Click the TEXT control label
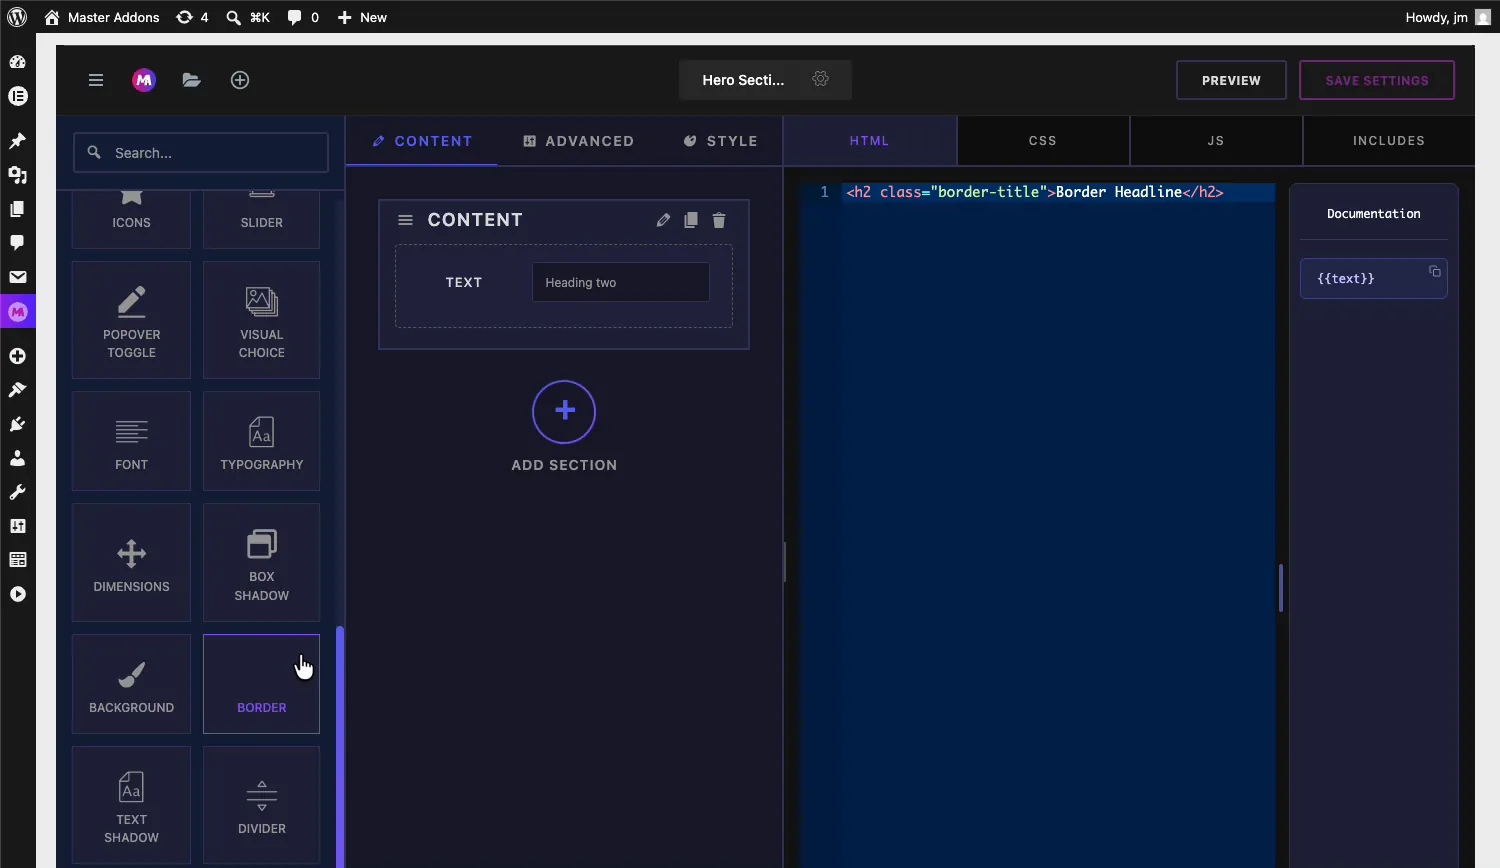1500x868 pixels. coord(464,282)
